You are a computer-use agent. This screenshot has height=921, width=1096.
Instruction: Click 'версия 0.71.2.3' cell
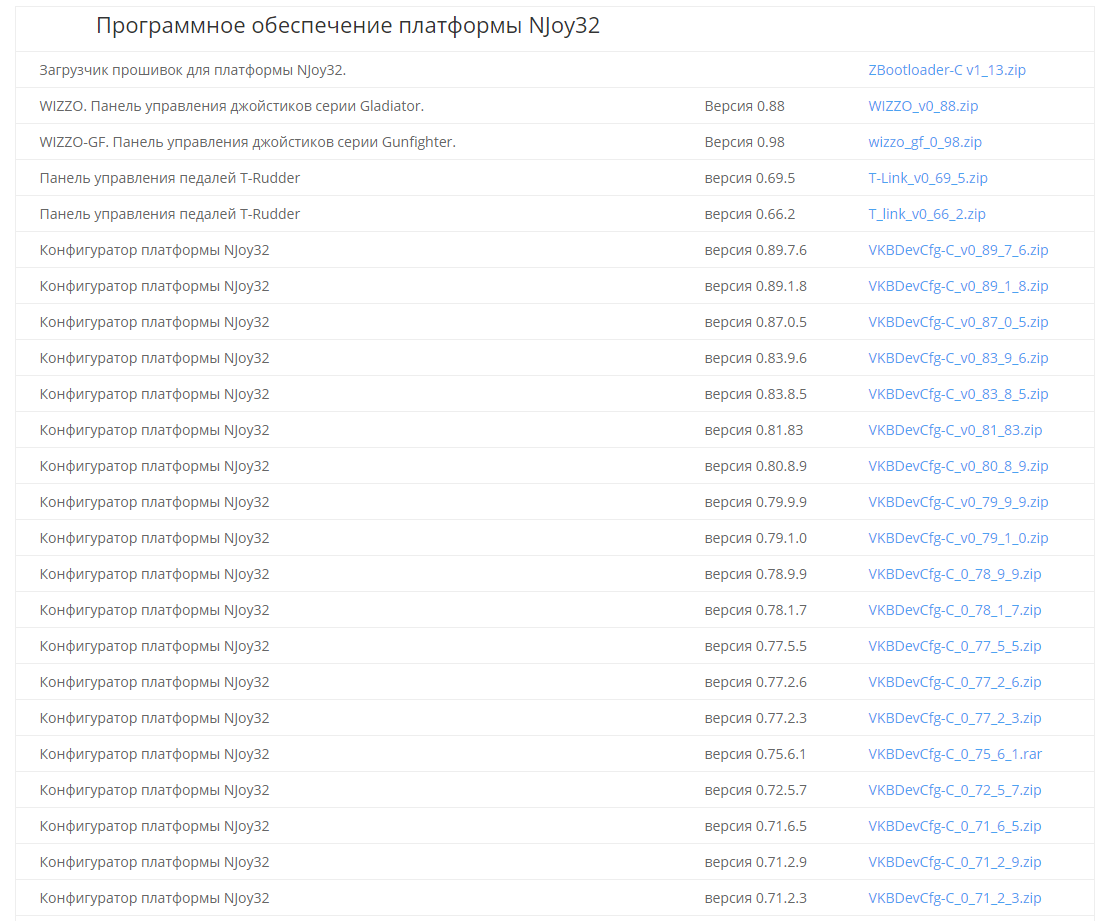click(x=755, y=898)
